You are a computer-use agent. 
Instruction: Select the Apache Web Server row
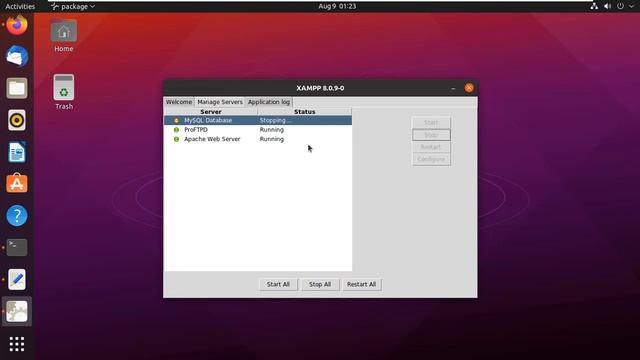tap(258, 139)
